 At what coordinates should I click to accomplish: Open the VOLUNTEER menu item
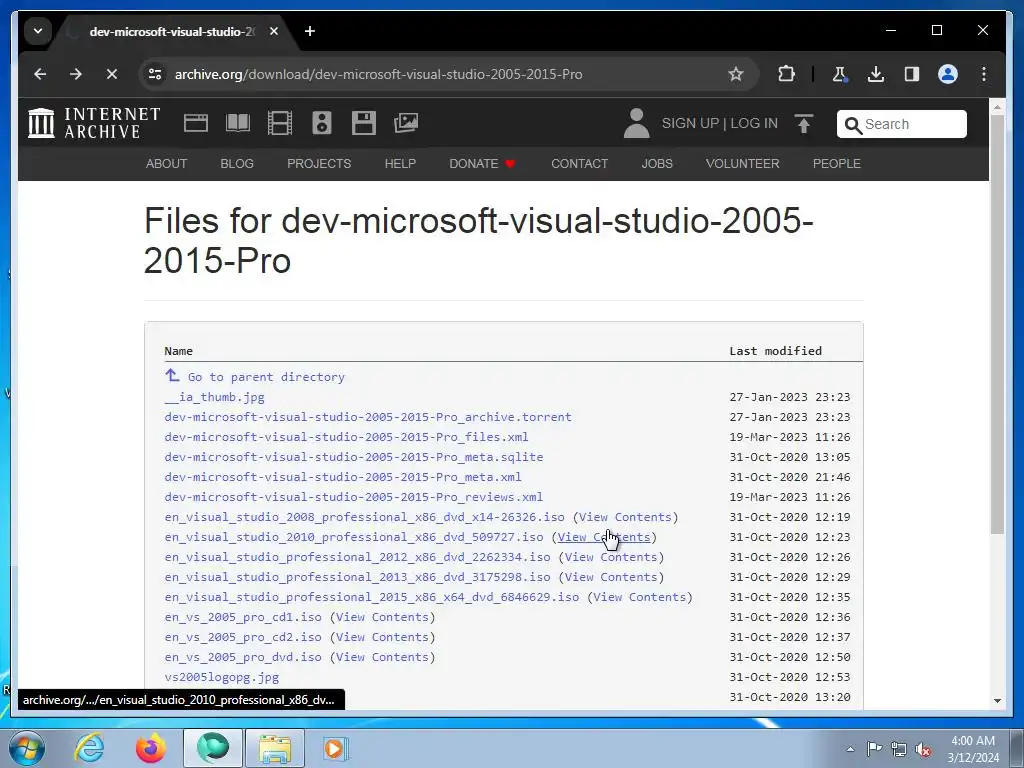pos(742,163)
